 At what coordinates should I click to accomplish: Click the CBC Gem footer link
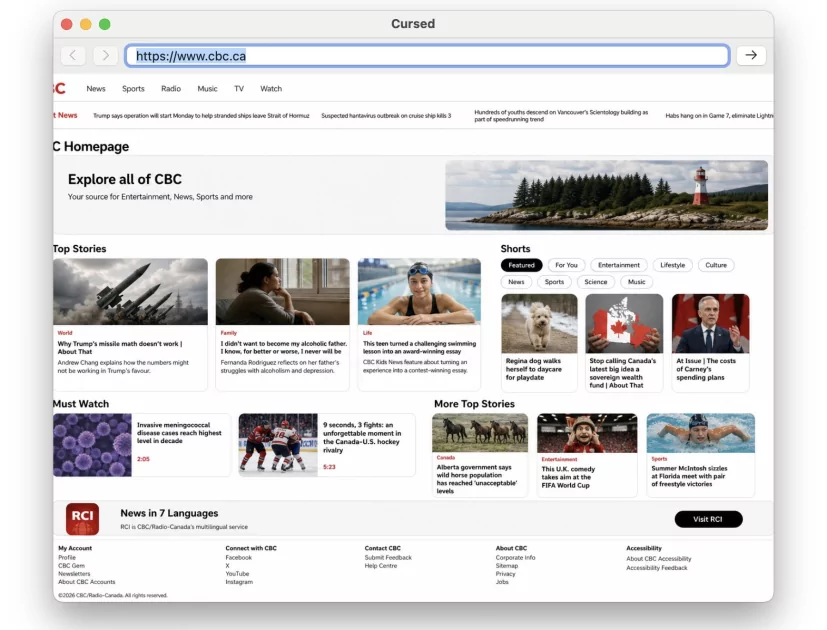[x=71, y=566]
